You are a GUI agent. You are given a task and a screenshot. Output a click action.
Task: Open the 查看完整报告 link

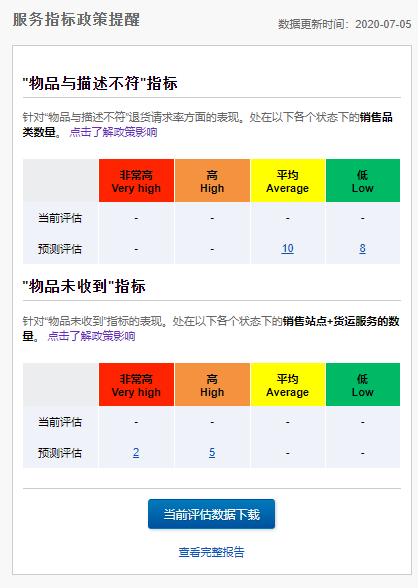click(211, 552)
